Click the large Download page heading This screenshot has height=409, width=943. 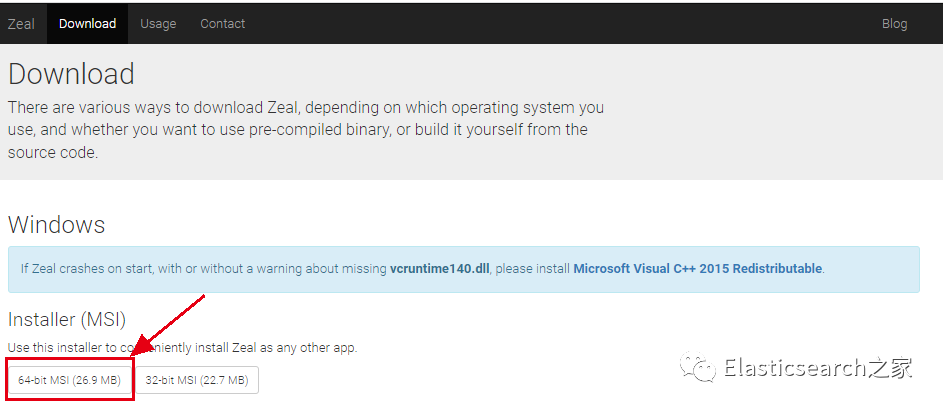[71, 74]
